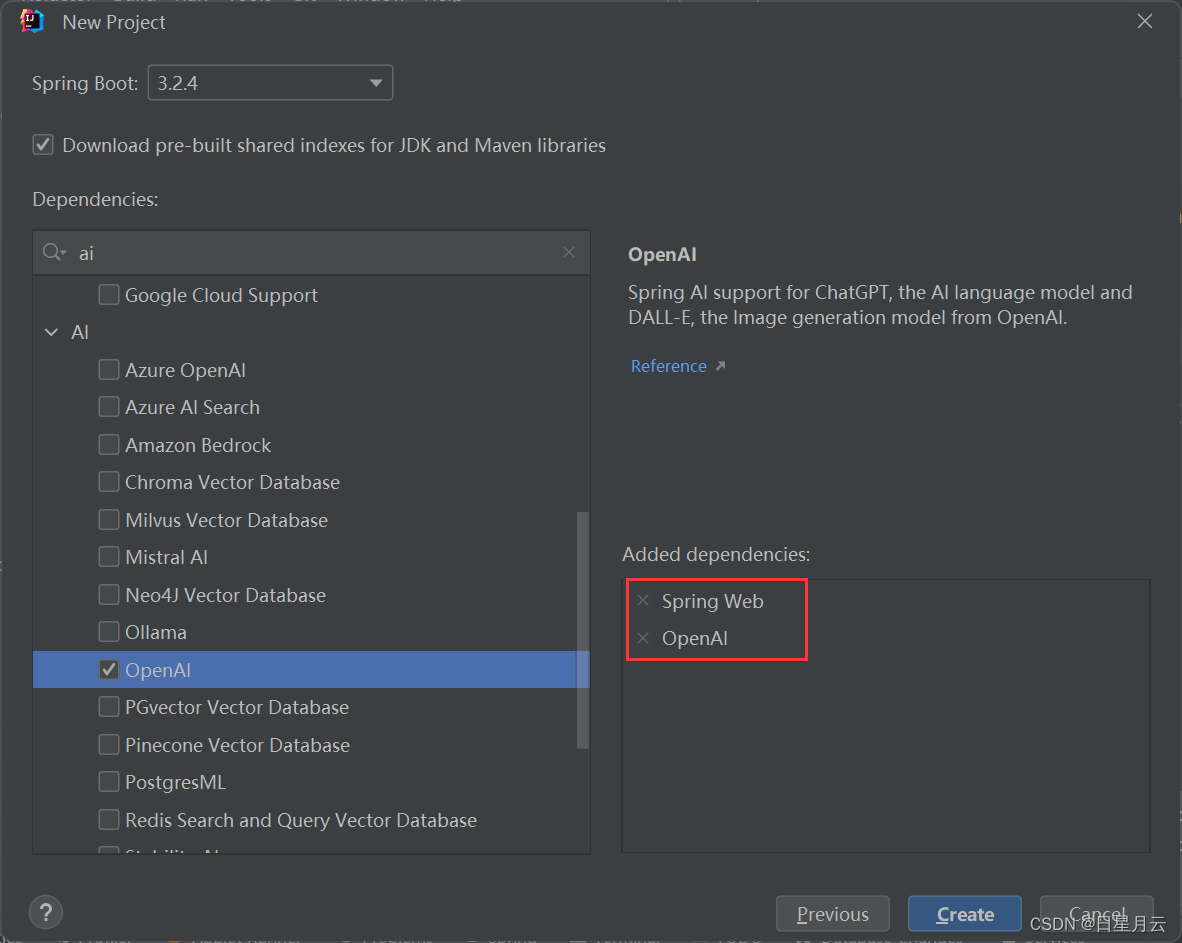This screenshot has height=943, width=1182.
Task: Select the Mistral AI row label
Action: 166,557
